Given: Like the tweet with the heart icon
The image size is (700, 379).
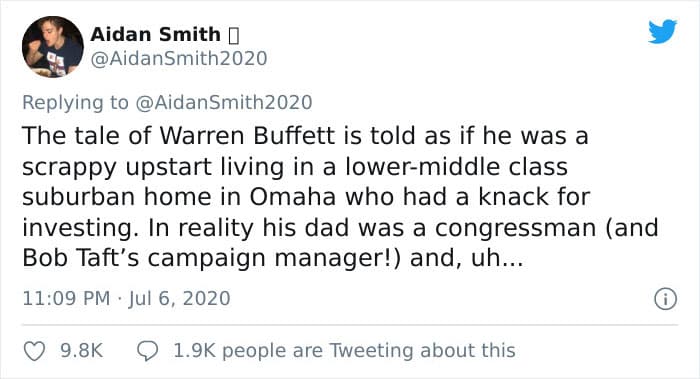Looking at the screenshot, I should pyautogui.click(x=34, y=351).
